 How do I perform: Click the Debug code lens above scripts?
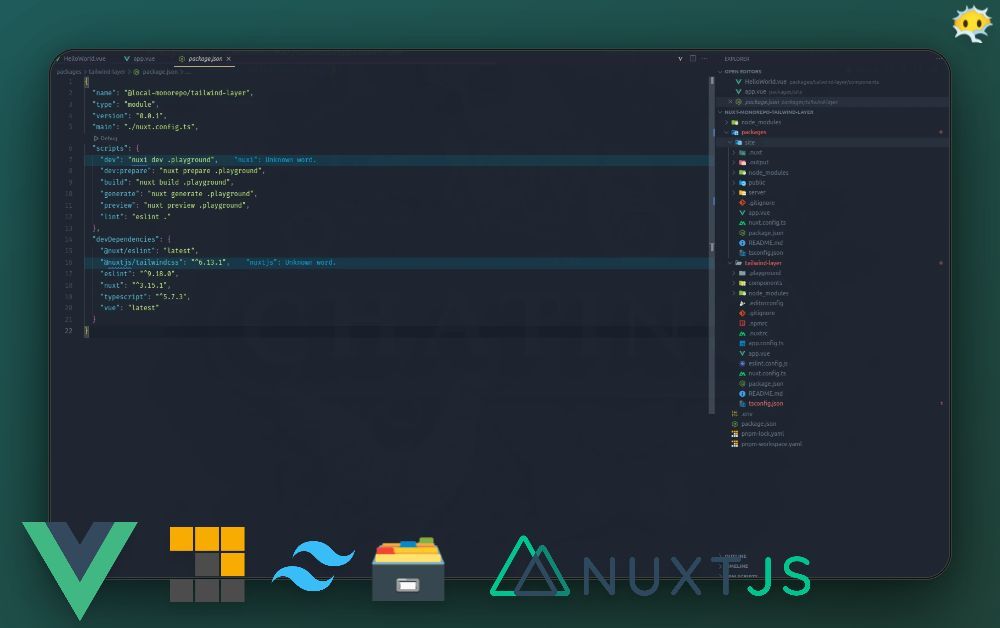click(105, 138)
